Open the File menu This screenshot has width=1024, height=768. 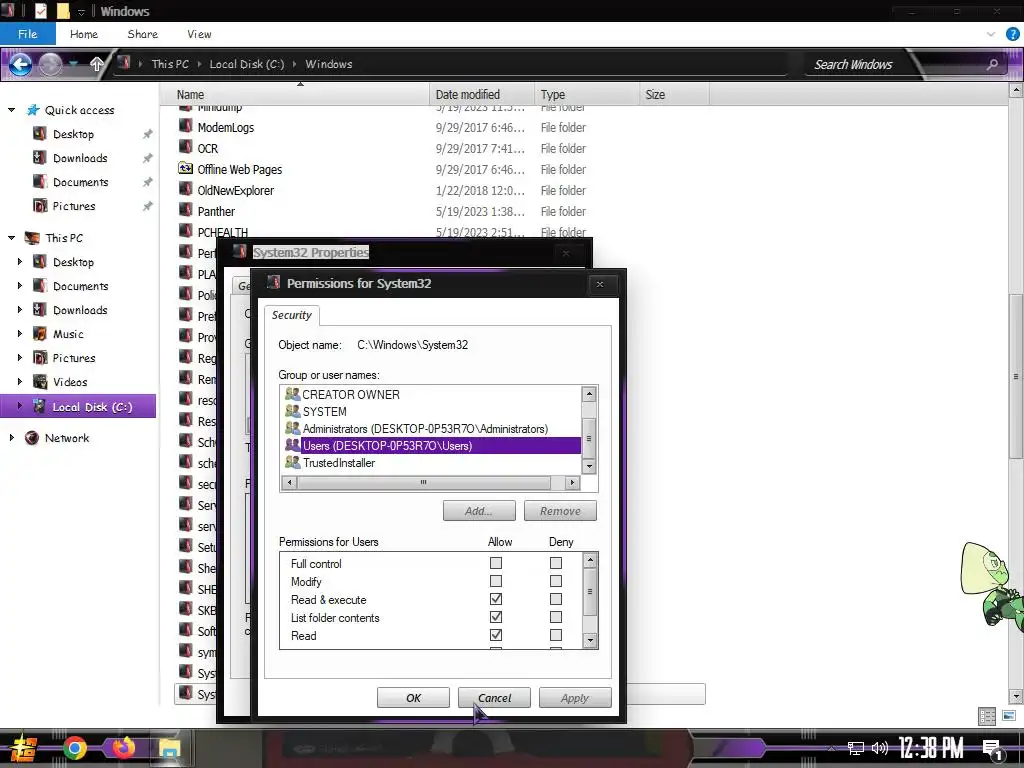(27, 34)
